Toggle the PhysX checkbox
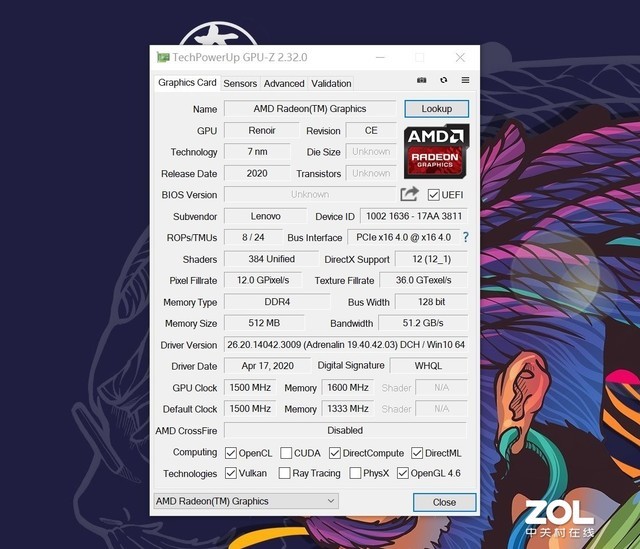Image resolution: width=640 pixels, height=549 pixels. tap(355, 473)
